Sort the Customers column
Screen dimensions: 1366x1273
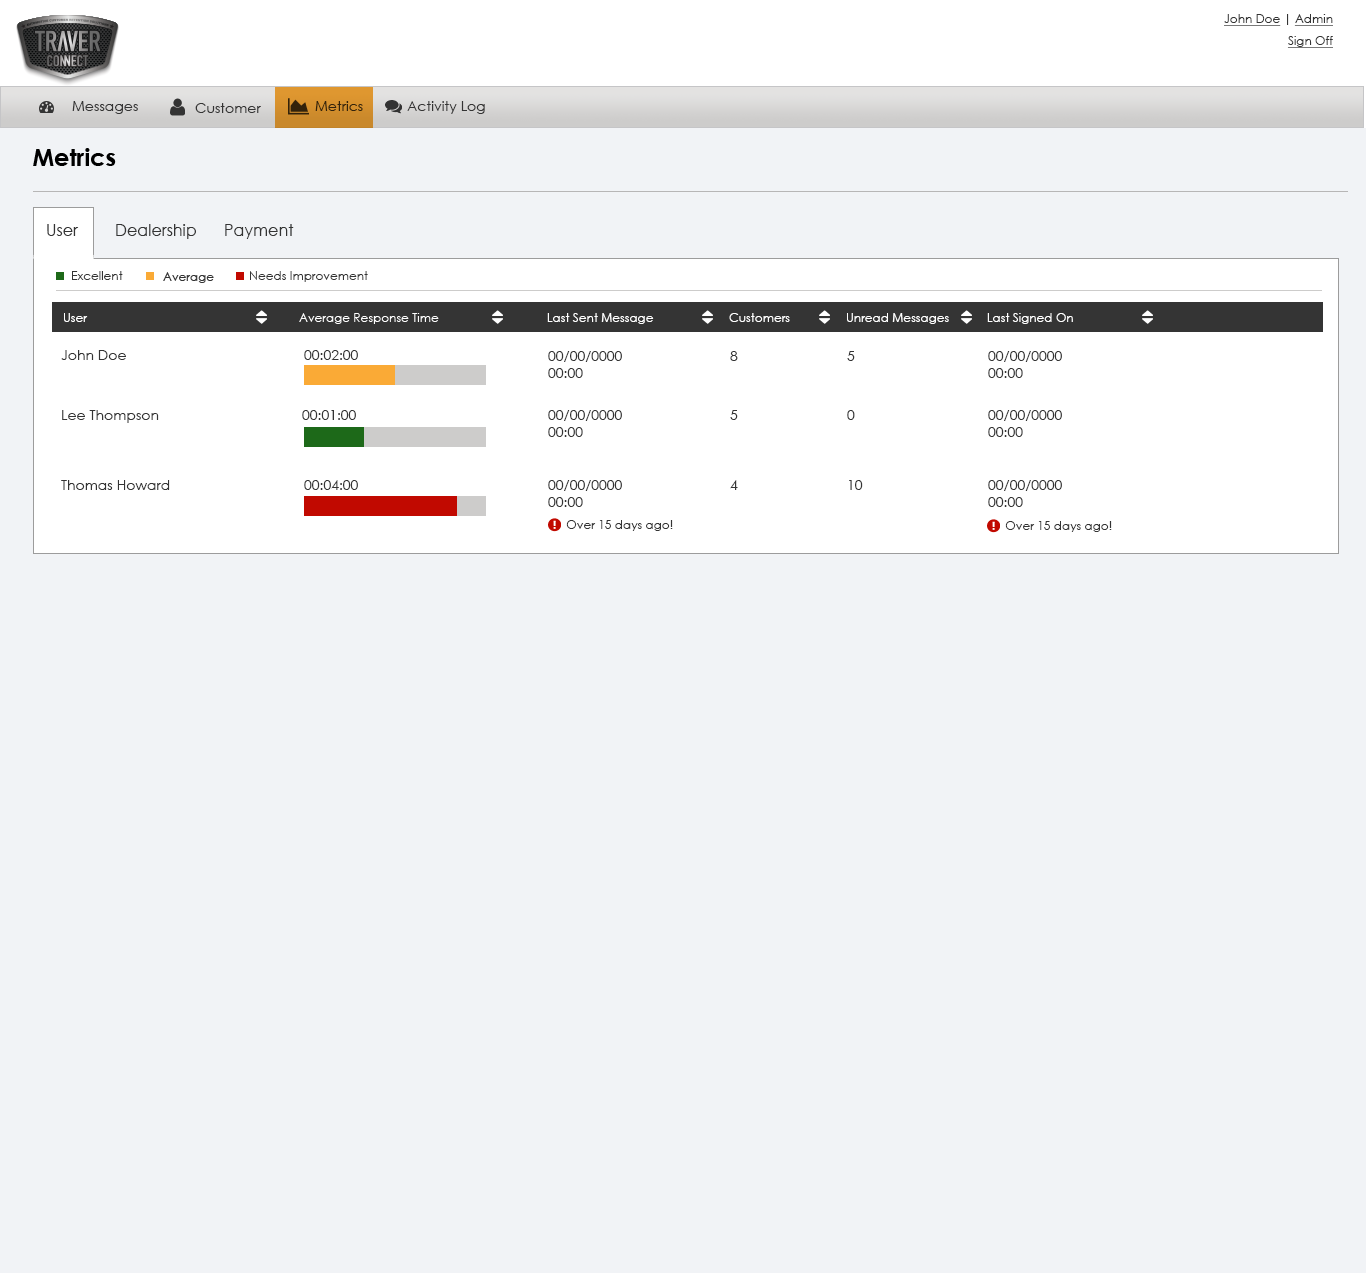824,317
